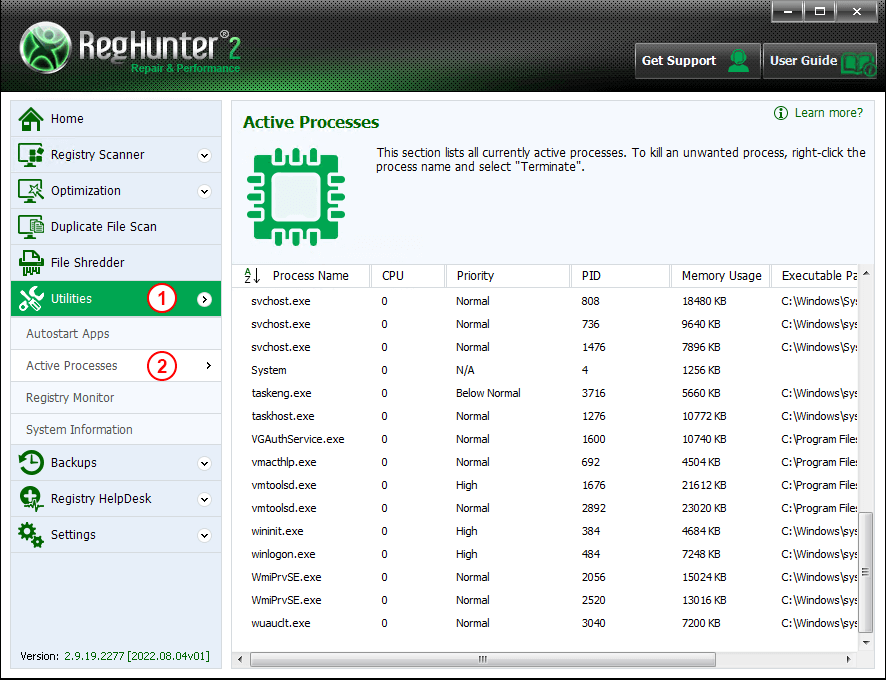Open Registry Monitor submenu item

tap(70, 398)
